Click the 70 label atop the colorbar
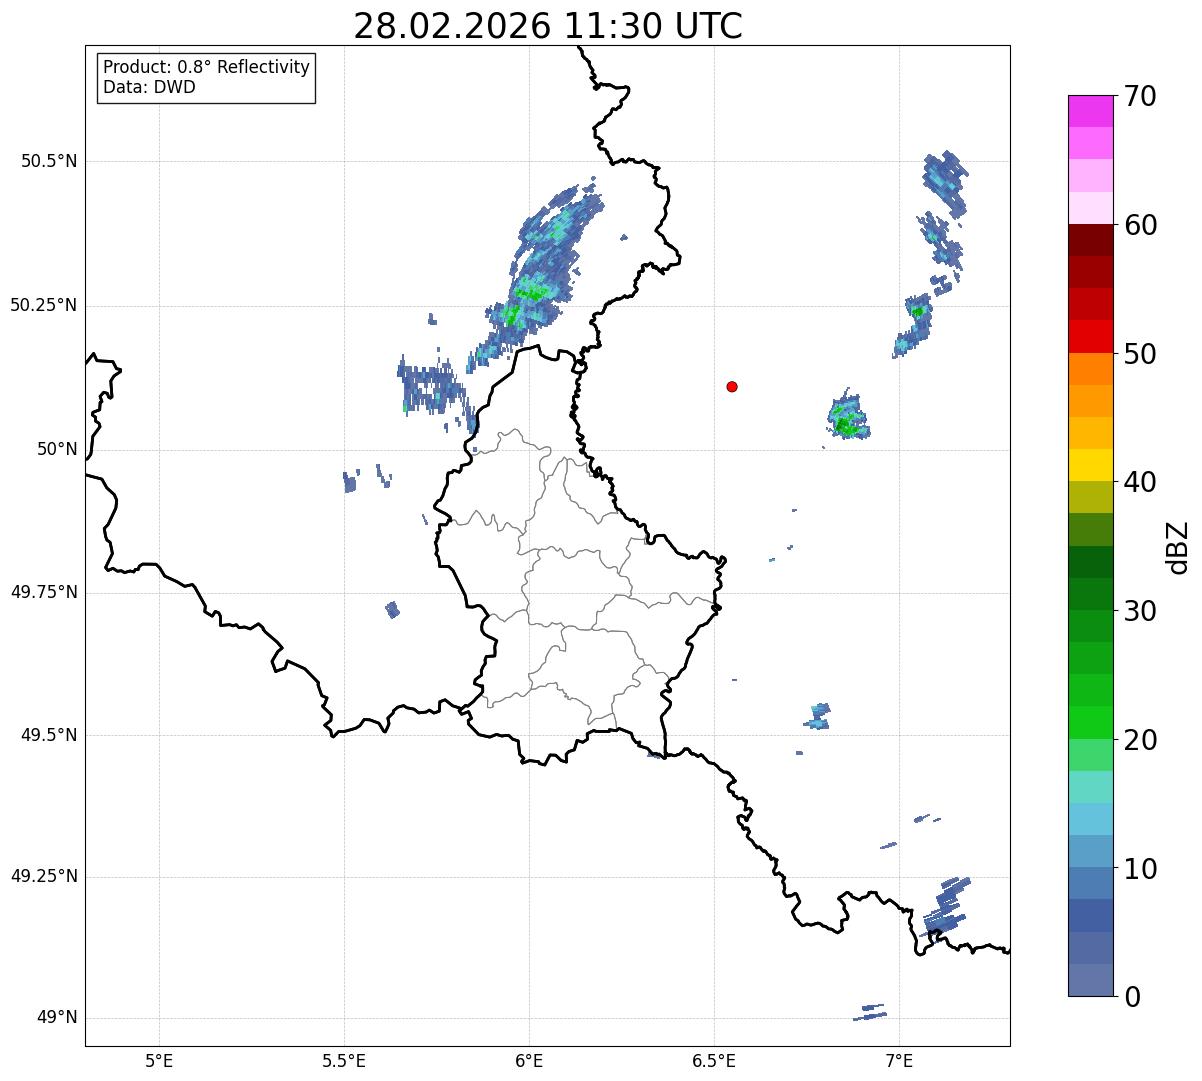Viewport: 1202px width, 1081px height. [x=1140, y=96]
